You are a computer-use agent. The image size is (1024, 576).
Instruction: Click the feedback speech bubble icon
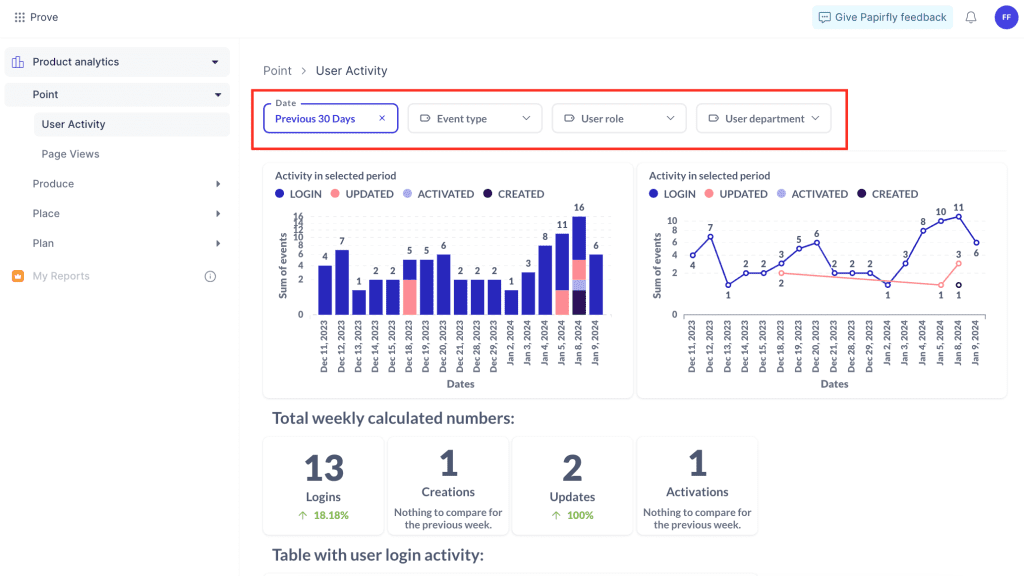[x=825, y=18]
